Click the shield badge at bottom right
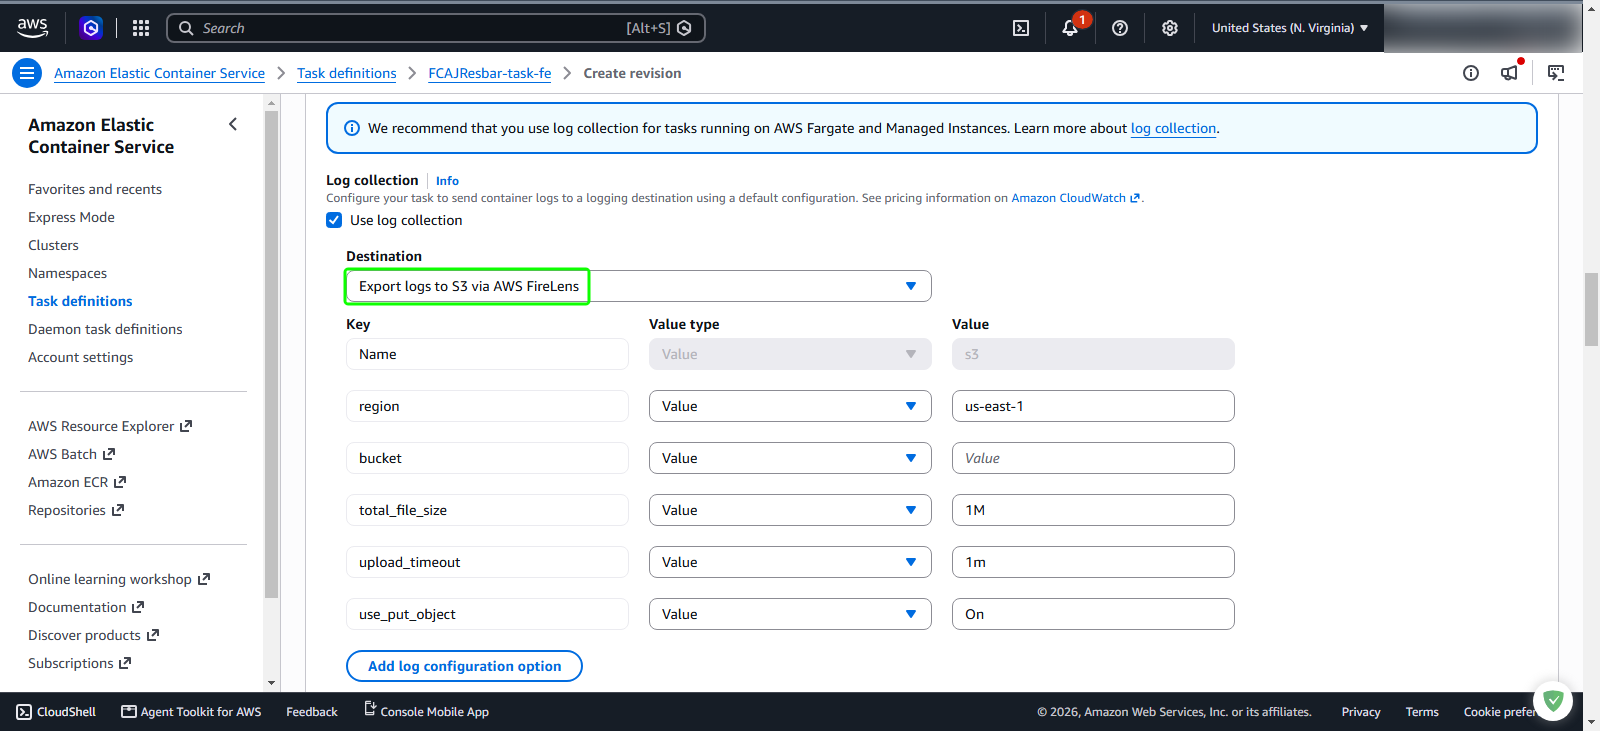 pos(1553,701)
